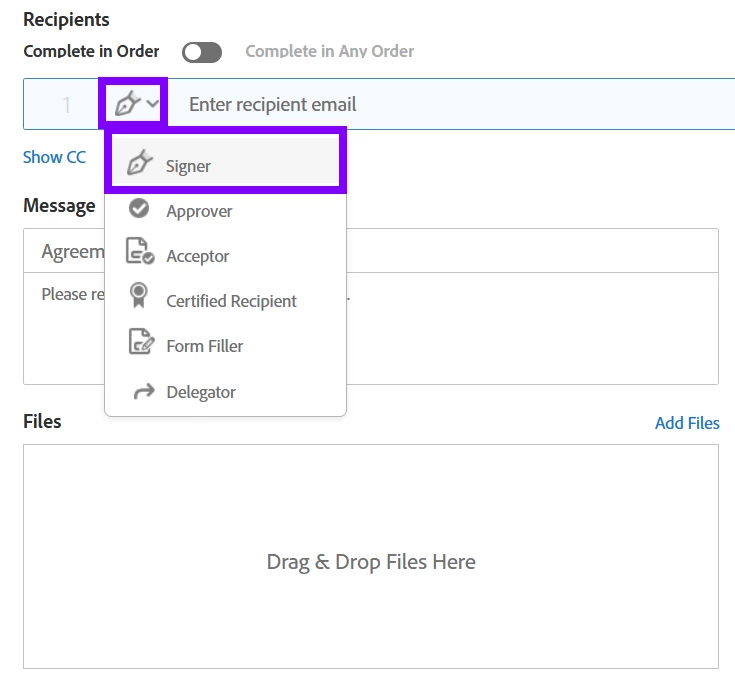Image resolution: width=735 pixels, height=683 pixels.
Task: Click the Certified Recipient ribbon icon
Action: pos(139,295)
